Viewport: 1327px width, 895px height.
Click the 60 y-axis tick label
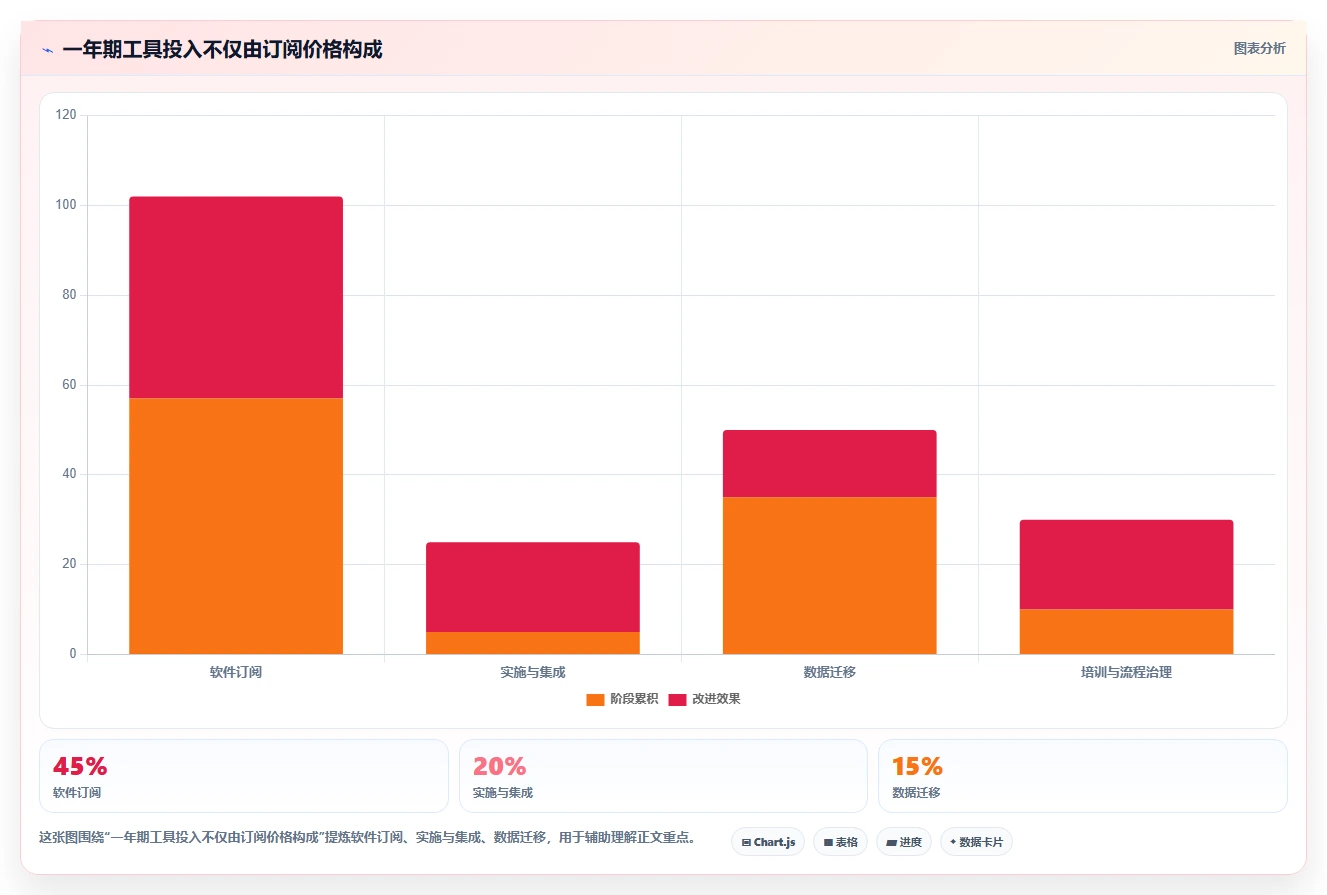pos(69,385)
